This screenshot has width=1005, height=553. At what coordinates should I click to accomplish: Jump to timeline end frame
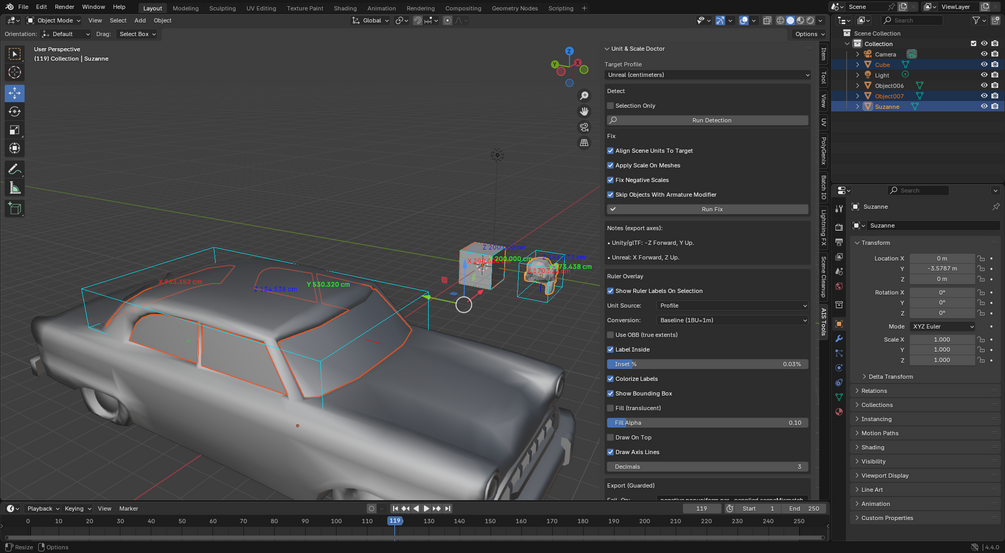[x=447, y=508]
